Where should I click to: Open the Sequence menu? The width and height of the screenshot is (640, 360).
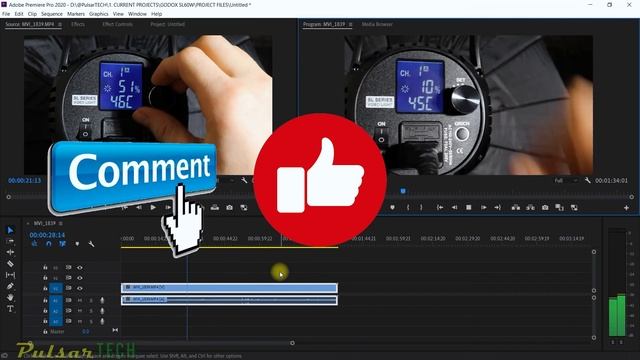click(52, 14)
